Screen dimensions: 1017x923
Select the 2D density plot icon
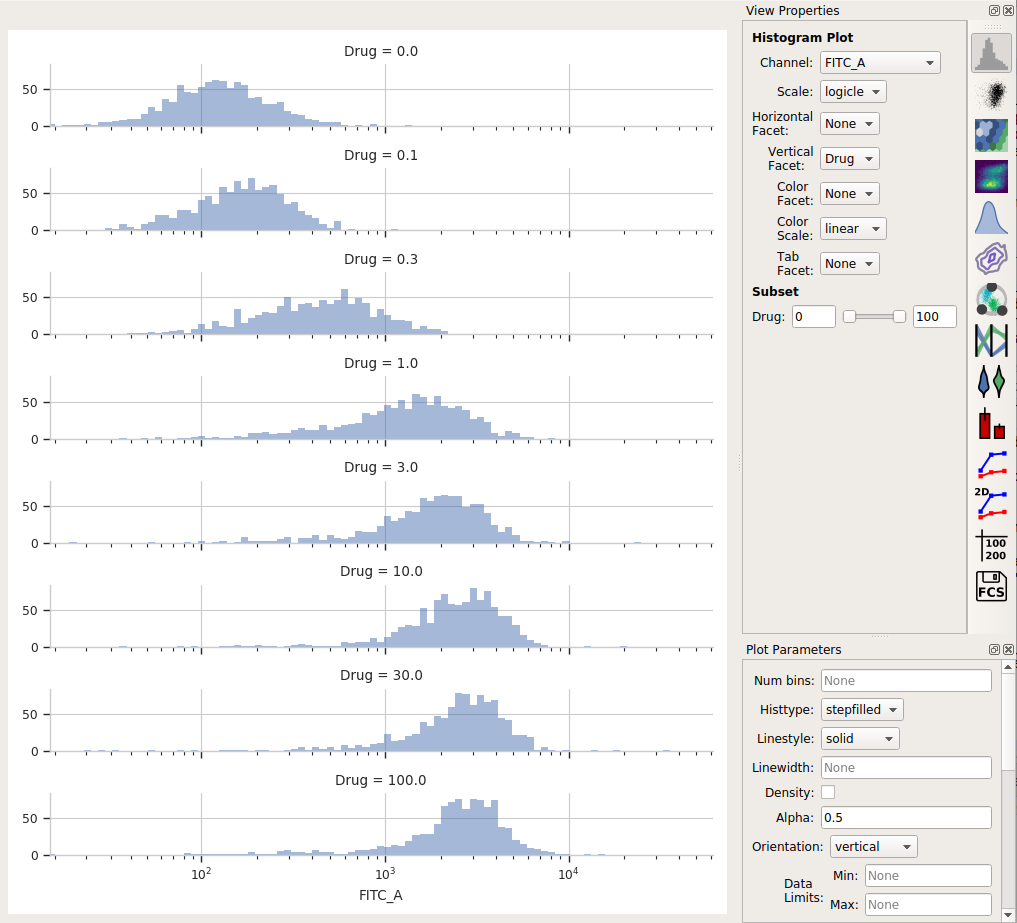tap(991, 176)
